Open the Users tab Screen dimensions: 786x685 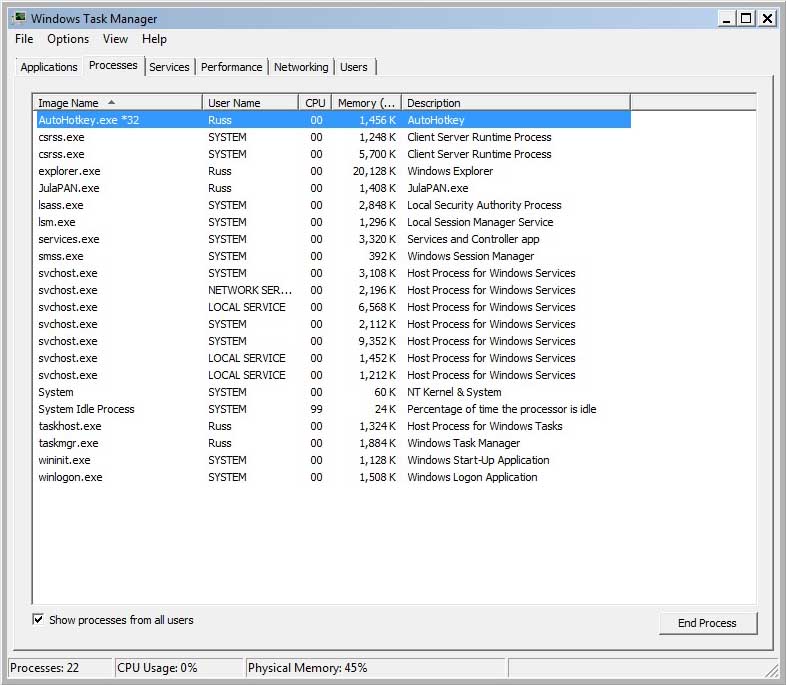click(x=354, y=67)
